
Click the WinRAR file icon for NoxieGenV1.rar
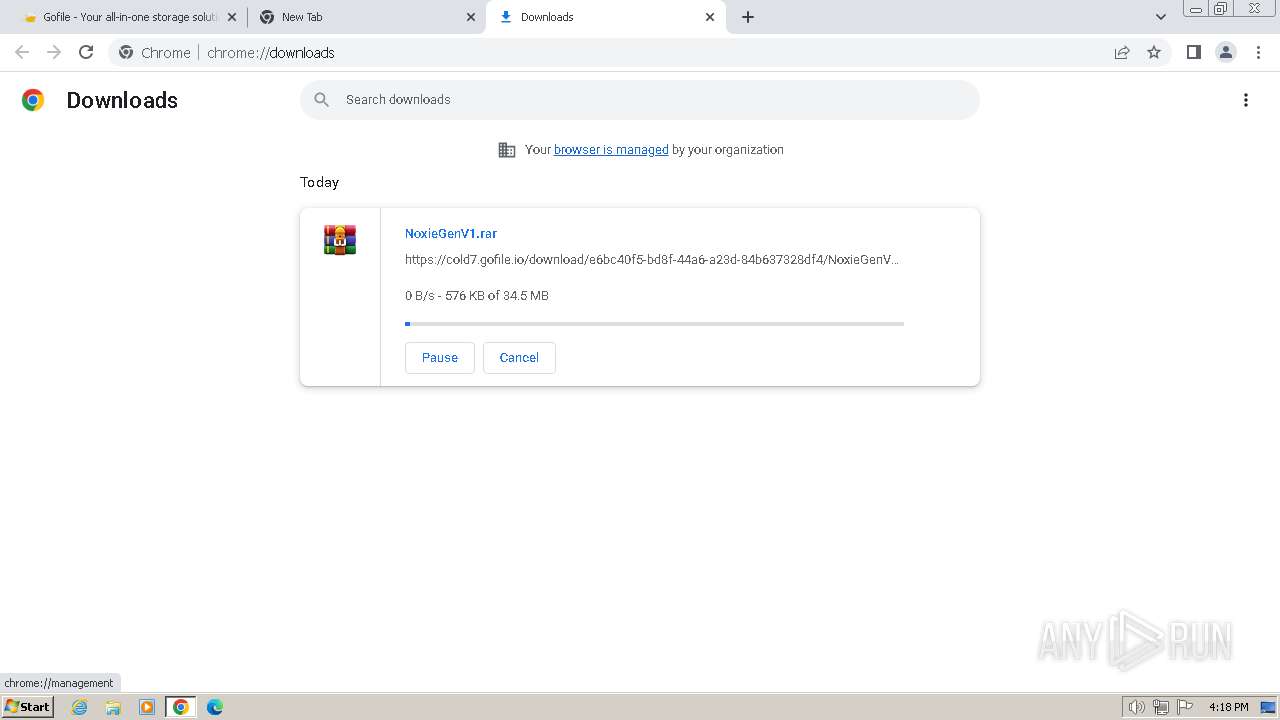click(x=340, y=240)
